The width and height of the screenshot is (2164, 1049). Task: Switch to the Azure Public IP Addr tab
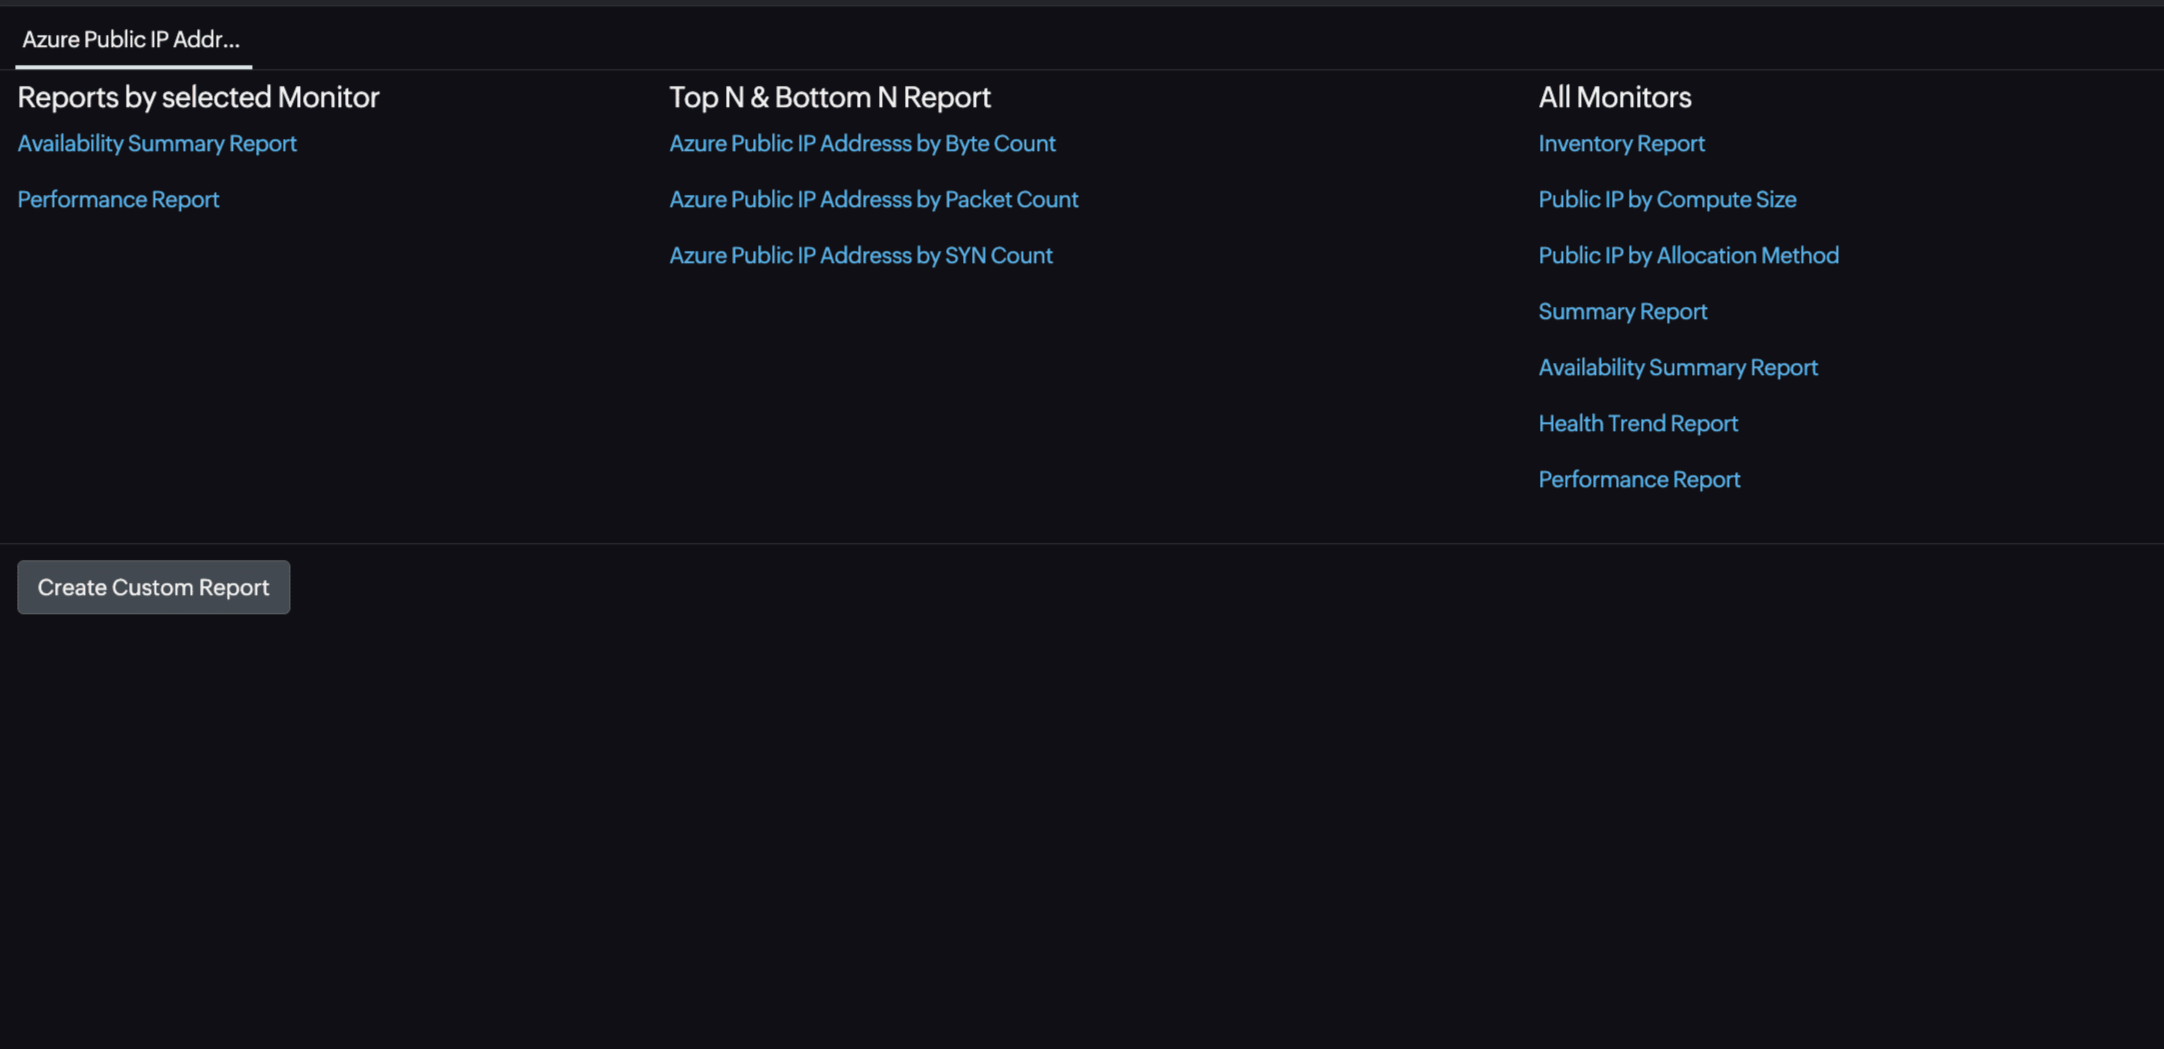pos(131,40)
